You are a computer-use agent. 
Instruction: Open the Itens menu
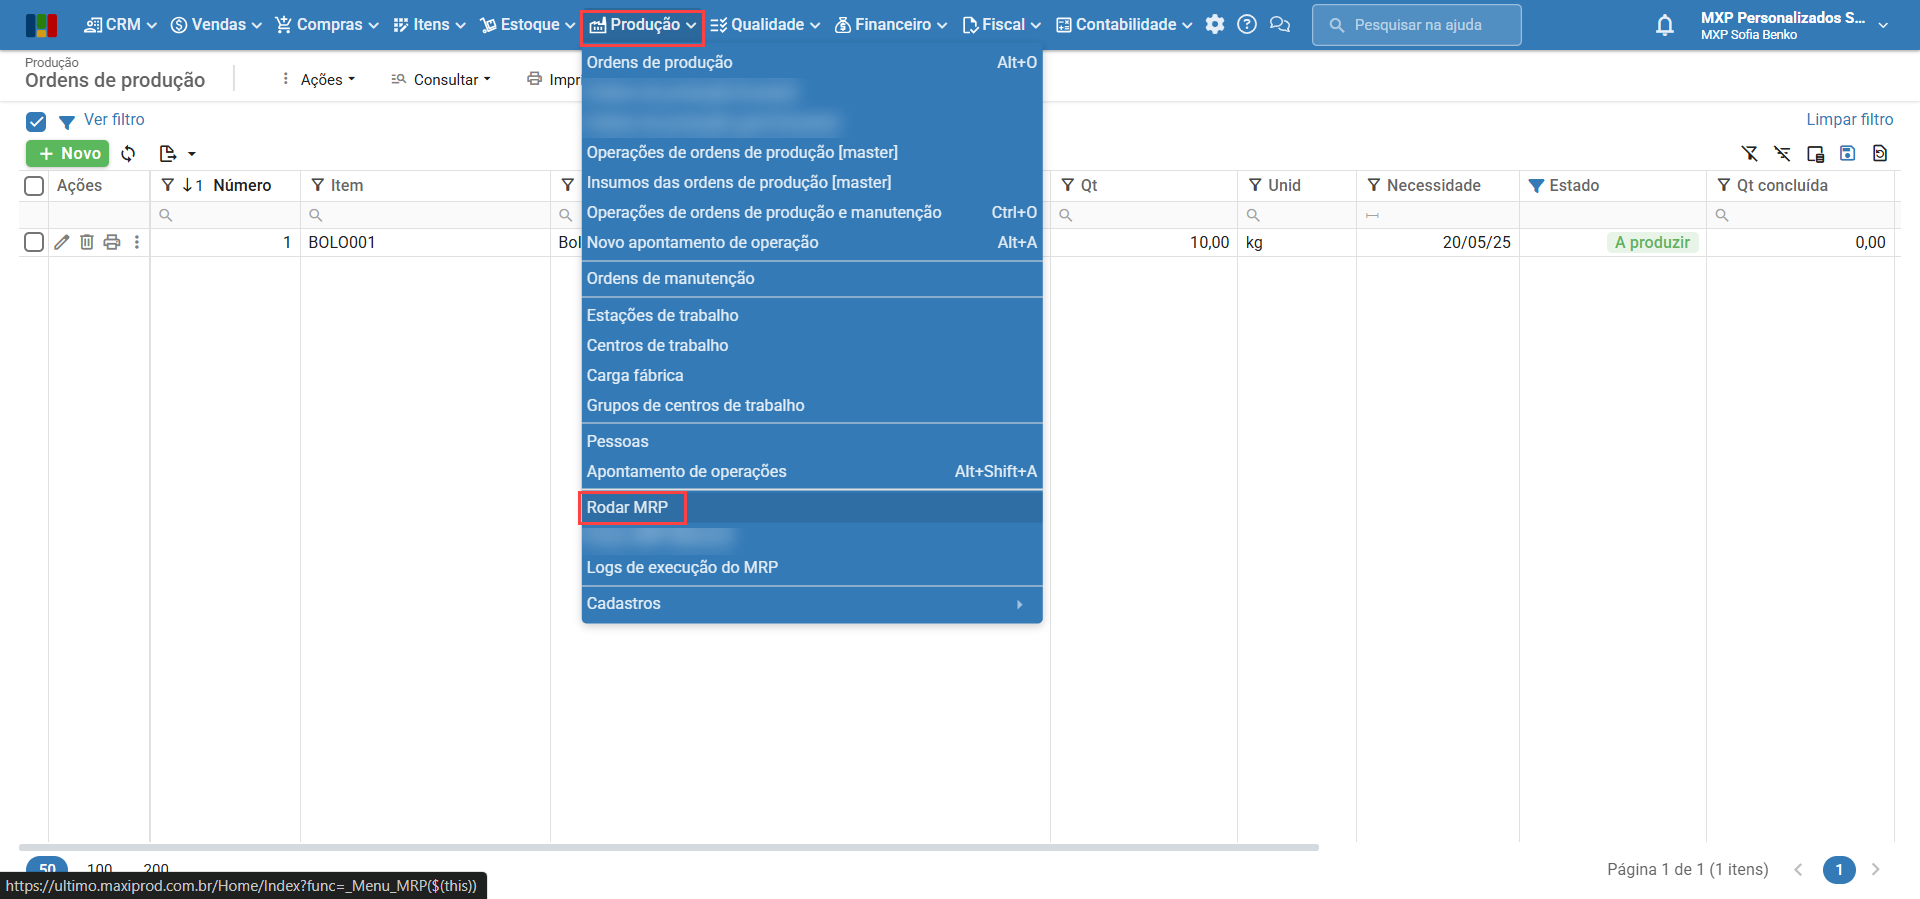click(429, 25)
